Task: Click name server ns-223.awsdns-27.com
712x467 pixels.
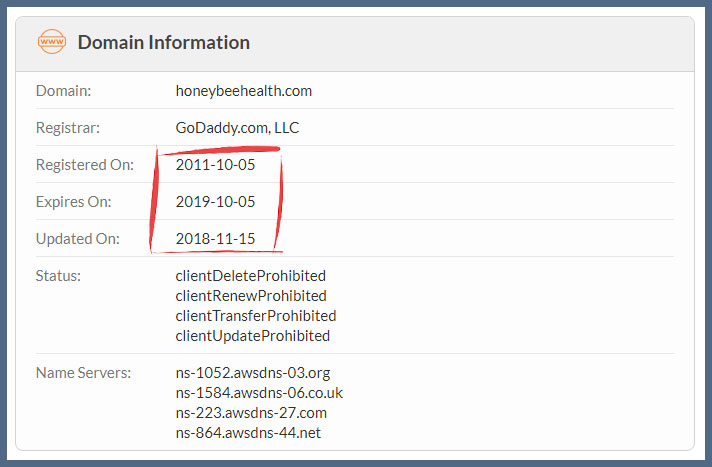Action: click(x=251, y=413)
